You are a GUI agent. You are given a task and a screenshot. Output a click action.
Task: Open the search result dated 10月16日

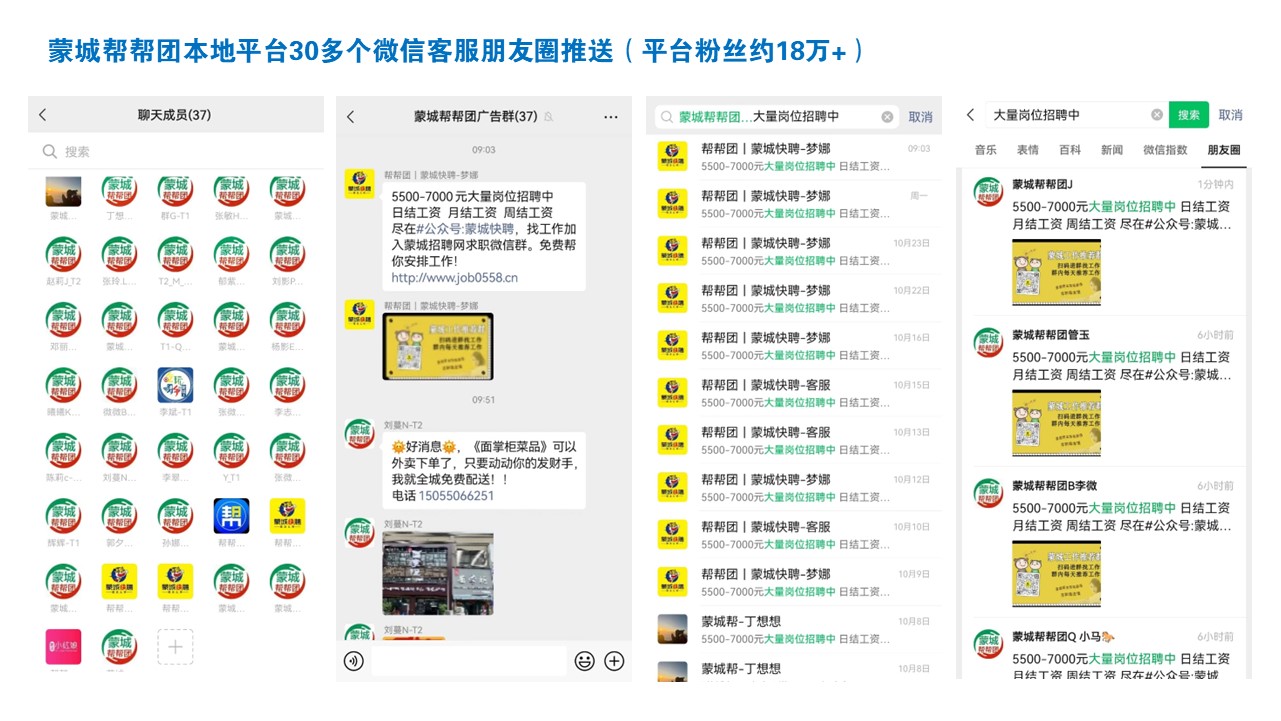coord(794,346)
